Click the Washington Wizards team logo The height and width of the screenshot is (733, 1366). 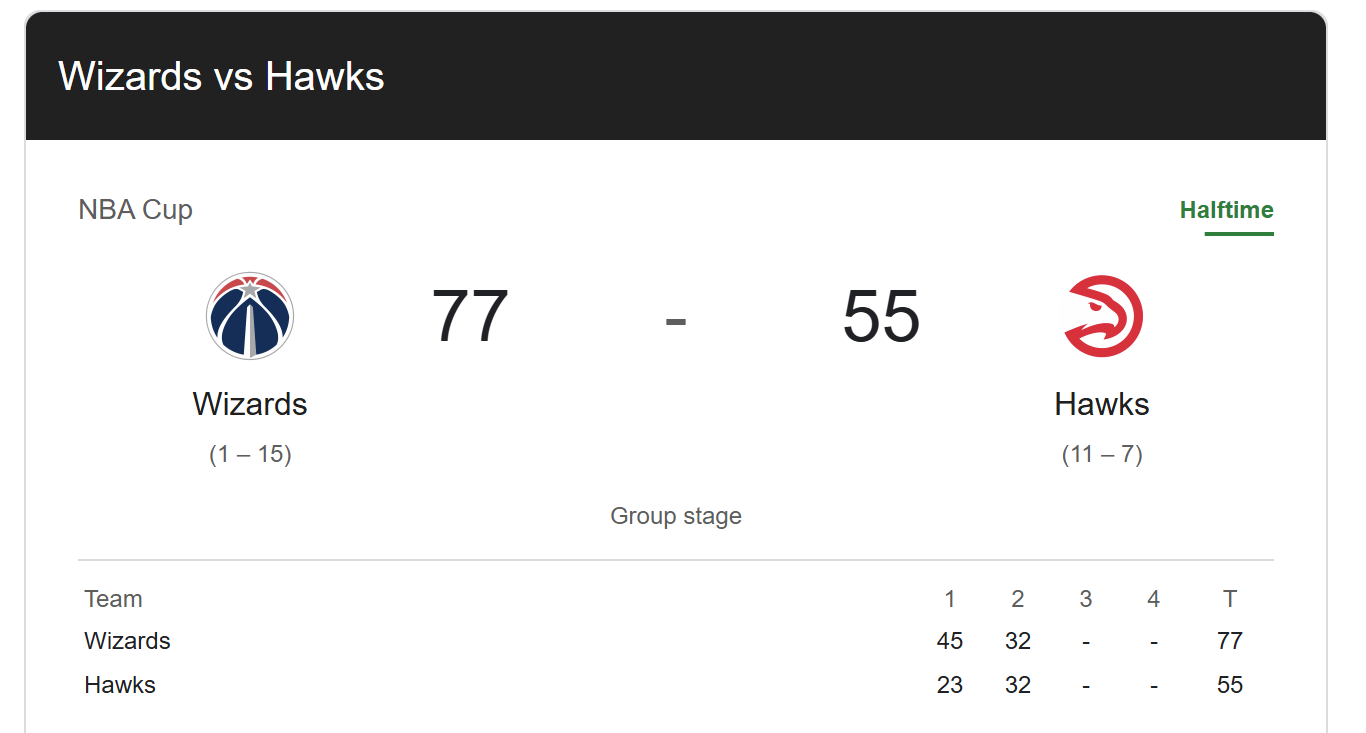point(250,316)
